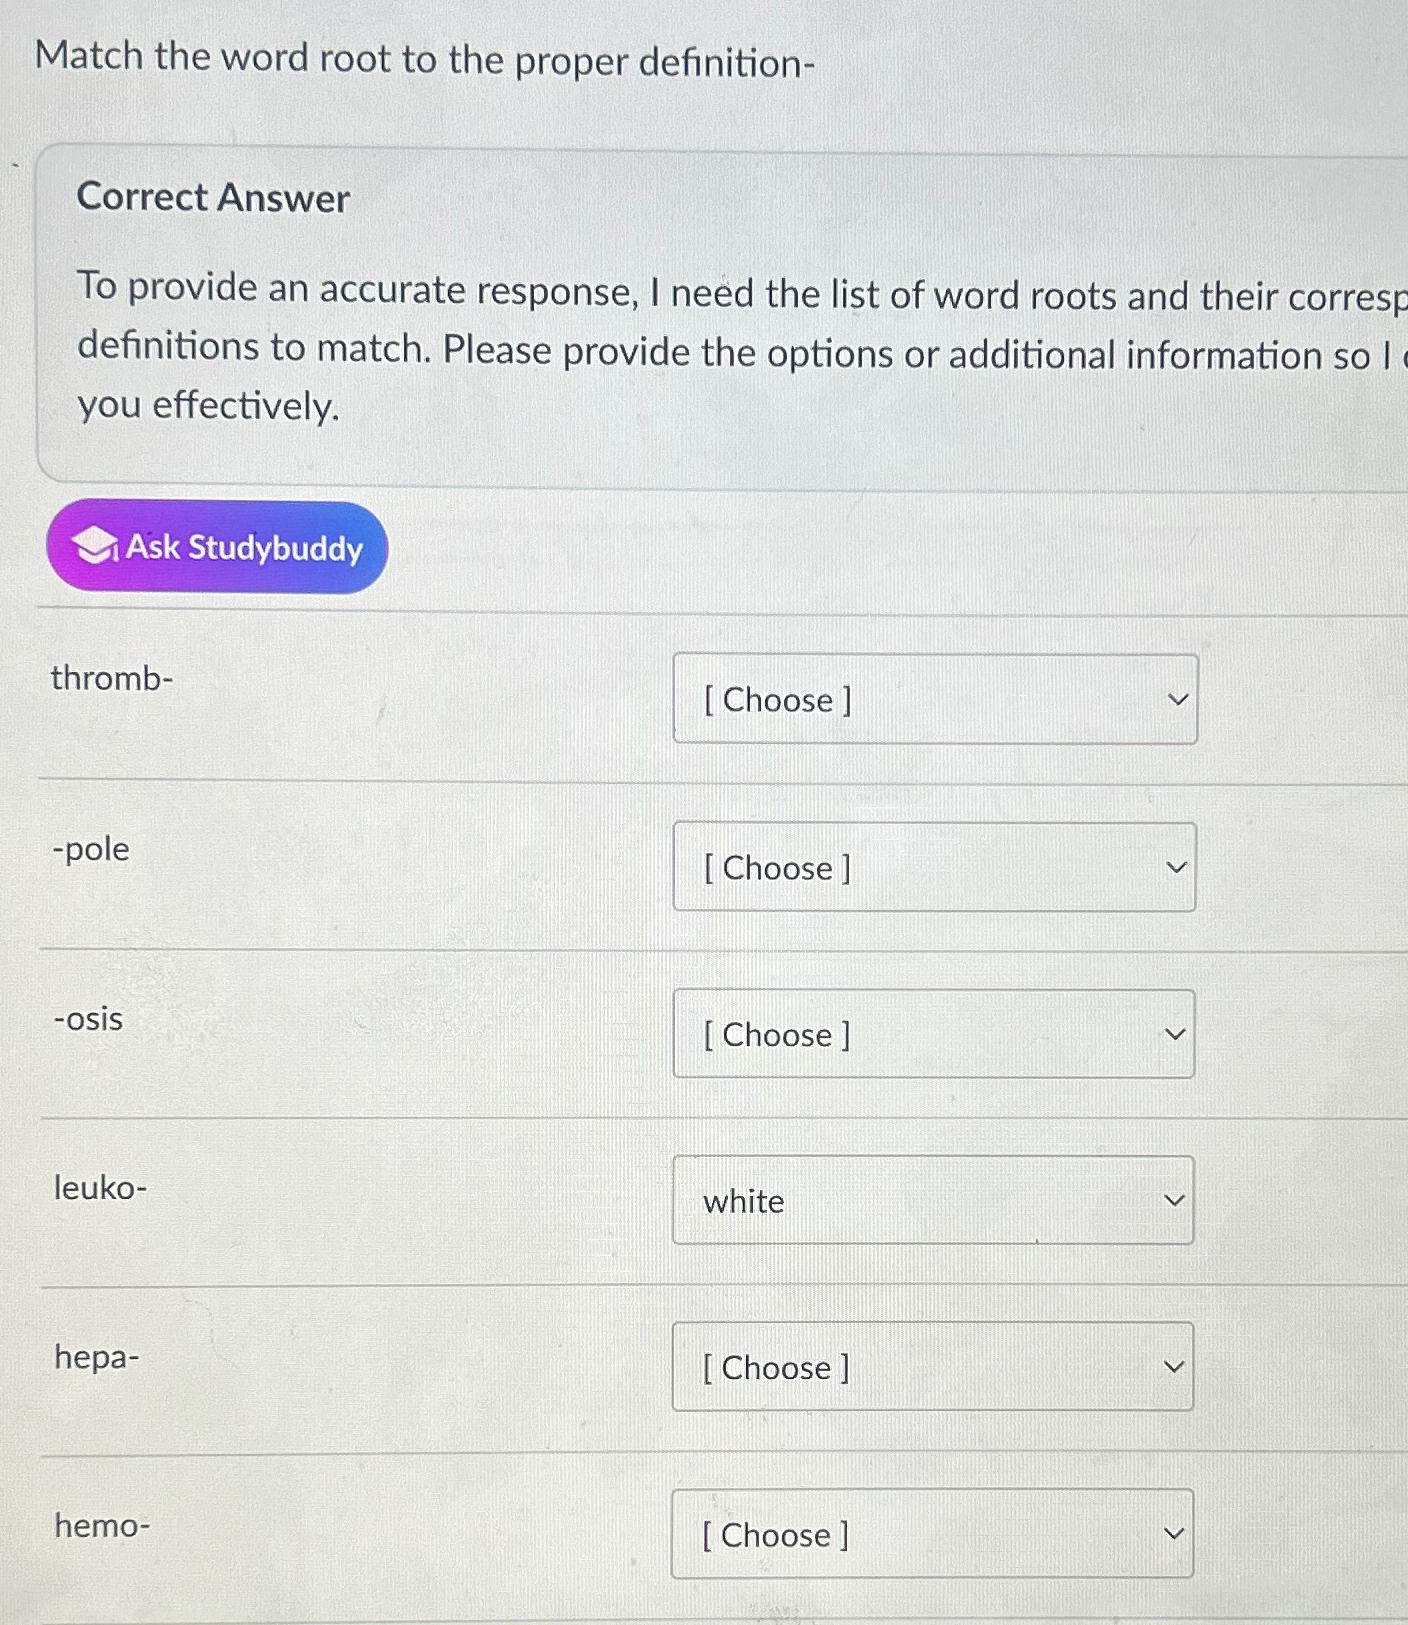Click the chevron on the hemo- dropdown
Screen dimensions: 1408x1625
[1176, 1534]
